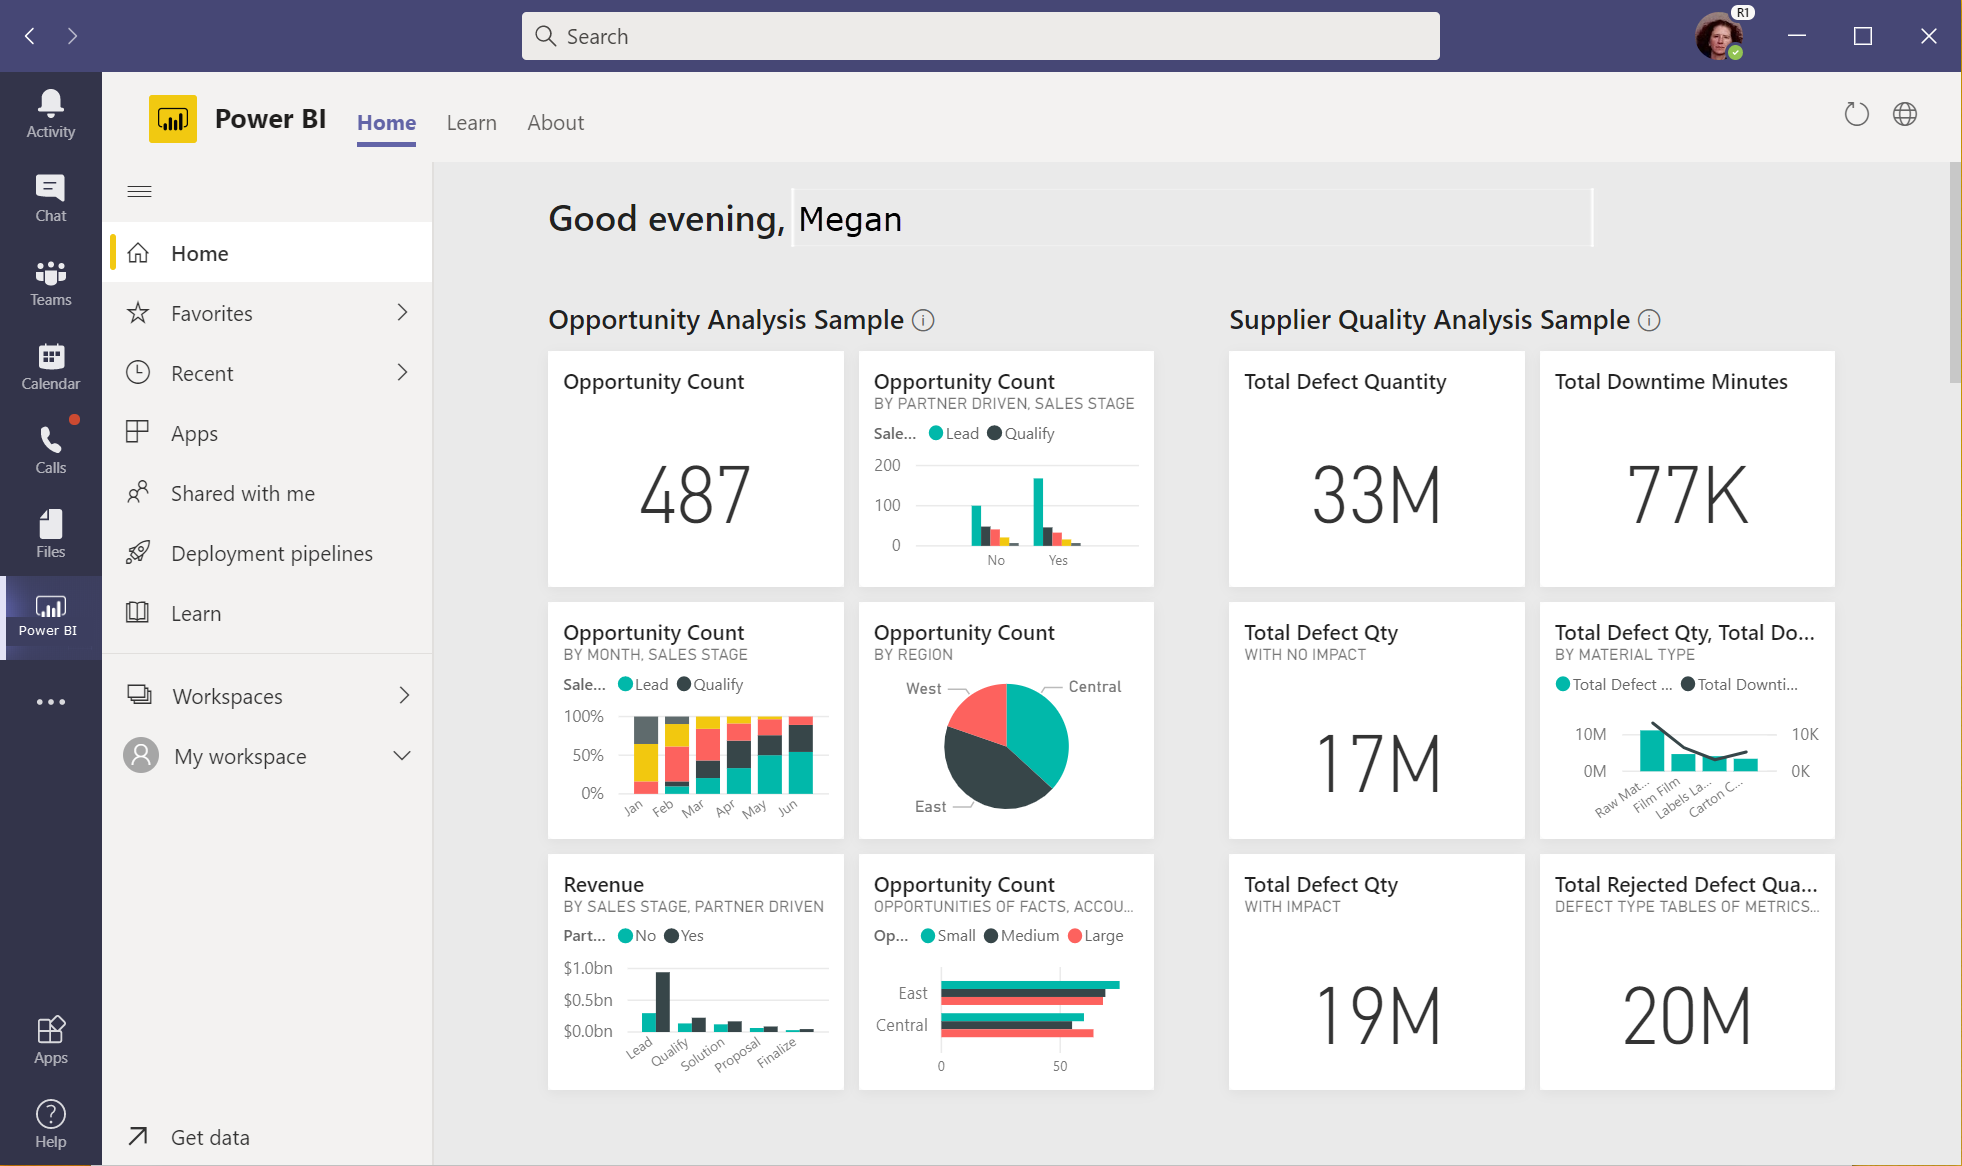Viewport: 1962px width, 1166px height.
Task: Expand the Favorites section
Action: point(402,311)
